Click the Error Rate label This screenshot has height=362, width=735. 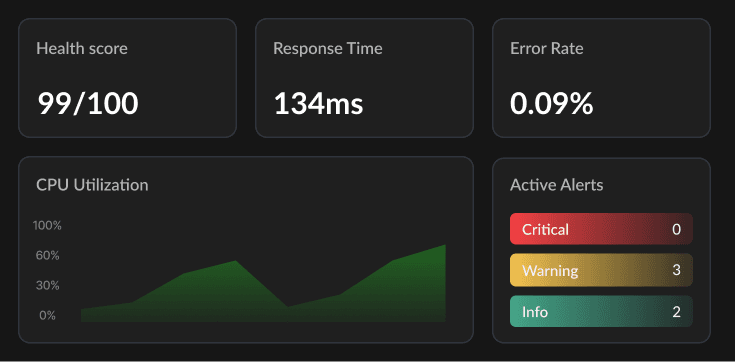coord(547,48)
